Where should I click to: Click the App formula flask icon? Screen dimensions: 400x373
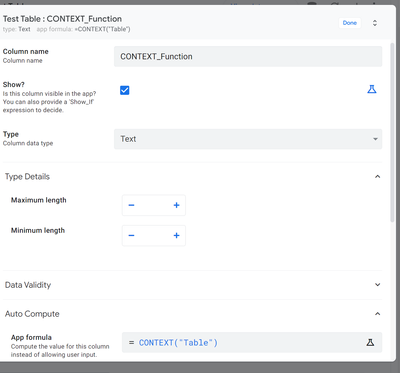tap(370, 342)
